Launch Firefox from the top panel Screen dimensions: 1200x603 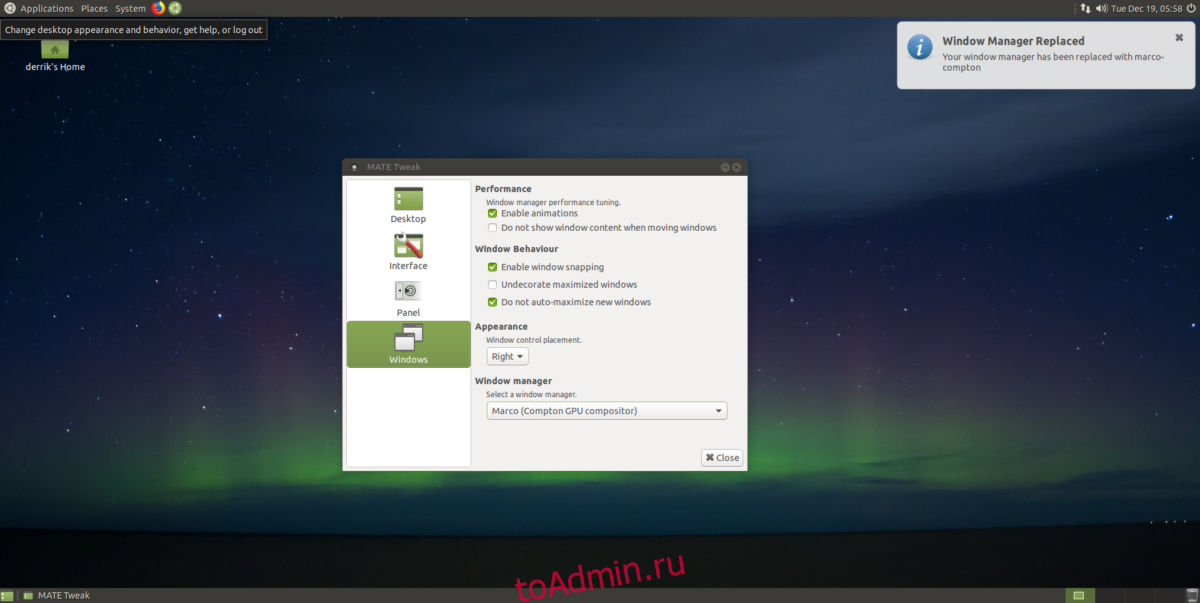coord(158,8)
